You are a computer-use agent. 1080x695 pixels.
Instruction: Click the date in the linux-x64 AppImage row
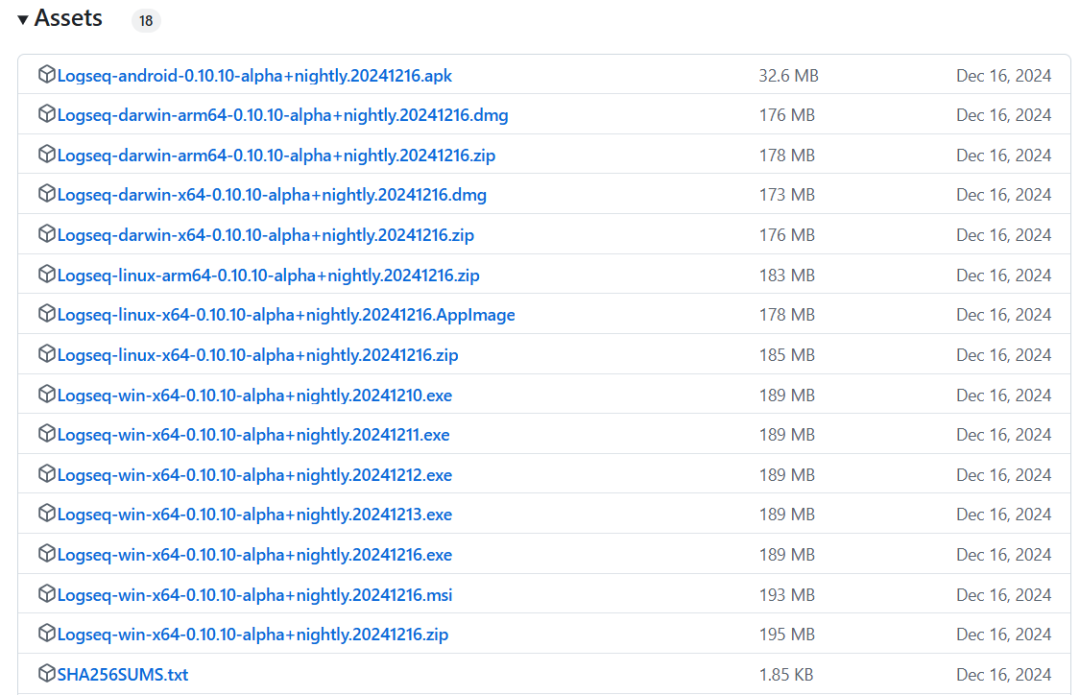(1004, 315)
